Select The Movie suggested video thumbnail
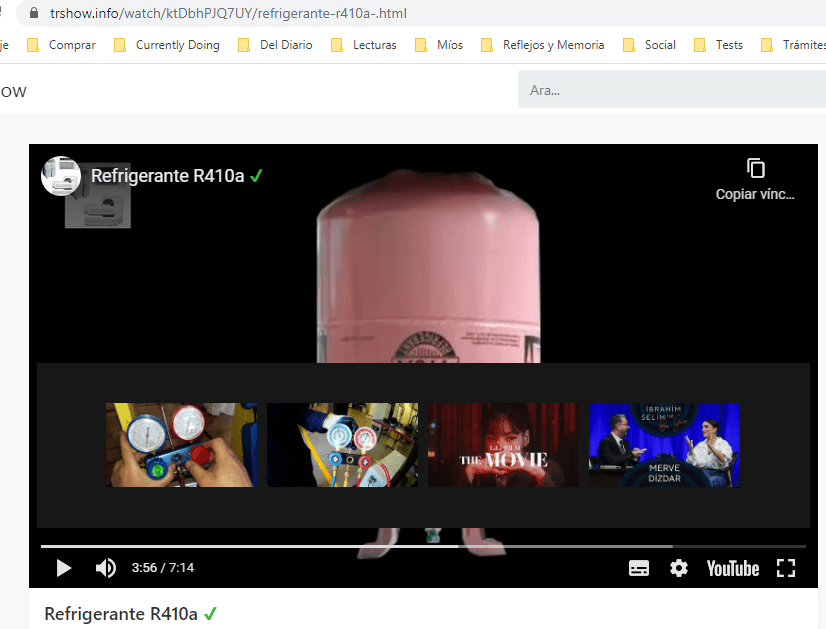826x629 pixels. click(x=503, y=445)
